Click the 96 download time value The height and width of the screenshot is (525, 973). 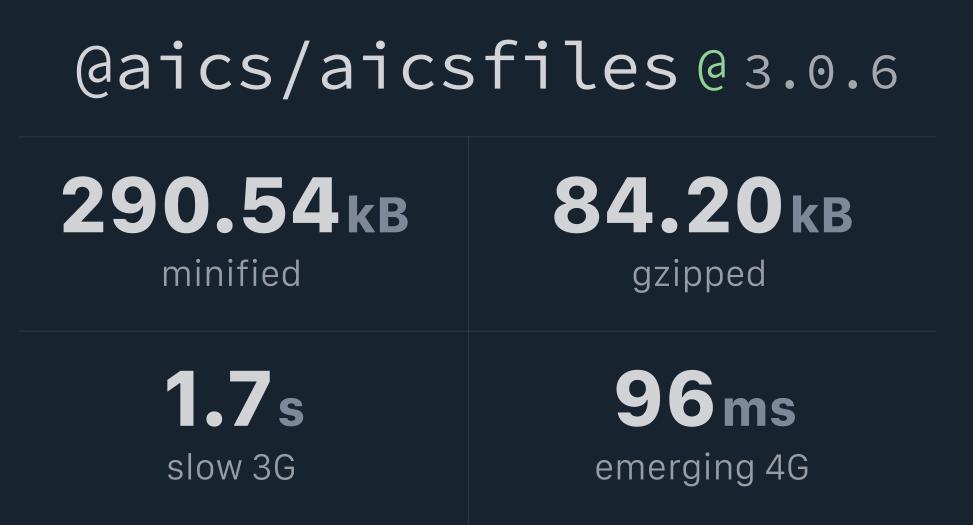pyautogui.click(x=665, y=400)
